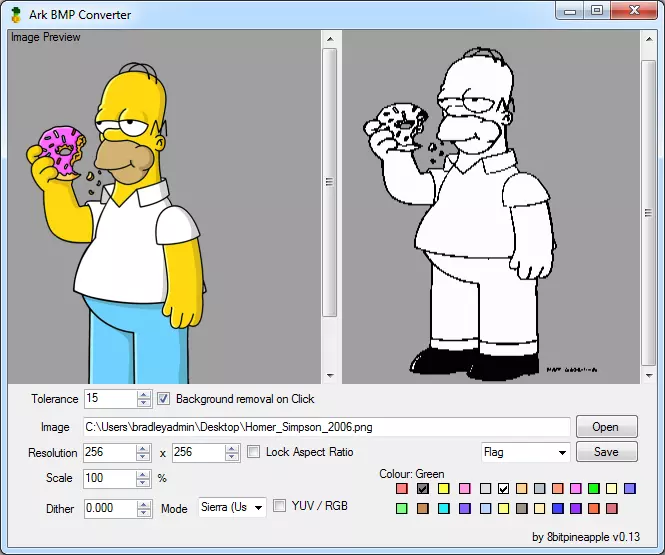
Task: Click the Resolution width field
Action: coord(110,452)
